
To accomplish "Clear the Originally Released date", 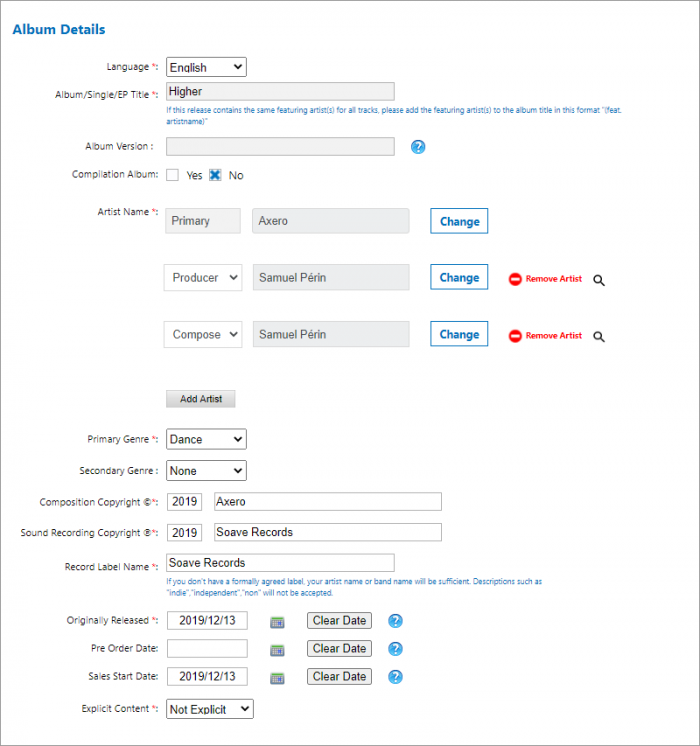I will [339, 621].
